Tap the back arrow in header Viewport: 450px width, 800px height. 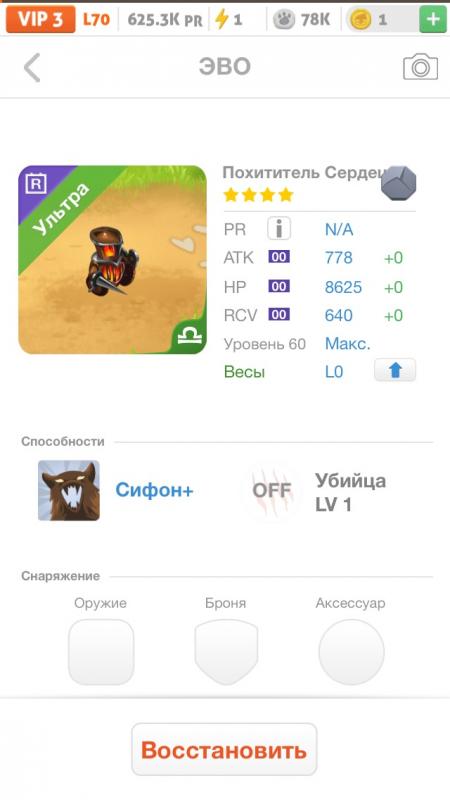click(32, 67)
